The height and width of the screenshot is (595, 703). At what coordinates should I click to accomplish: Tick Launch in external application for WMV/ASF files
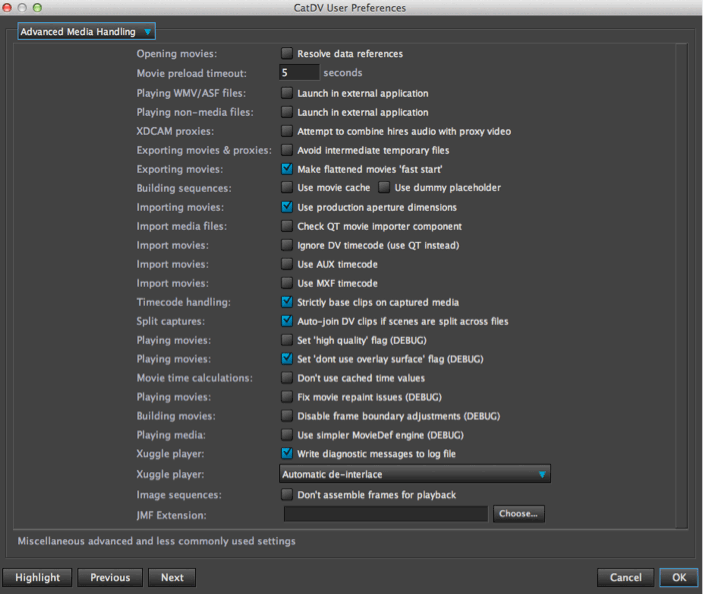(287, 93)
